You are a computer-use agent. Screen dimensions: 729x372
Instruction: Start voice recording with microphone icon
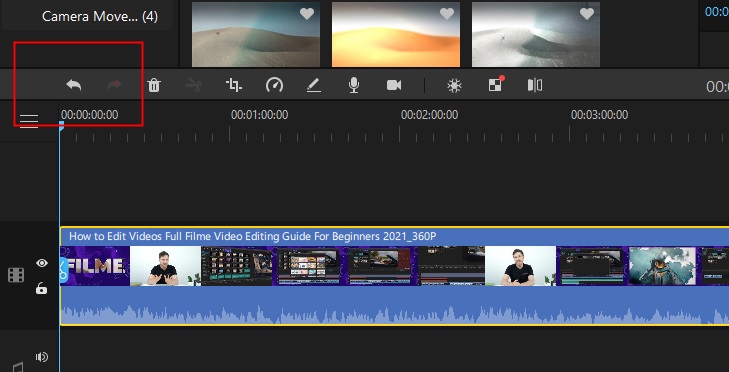pyautogui.click(x=354, y=85)
